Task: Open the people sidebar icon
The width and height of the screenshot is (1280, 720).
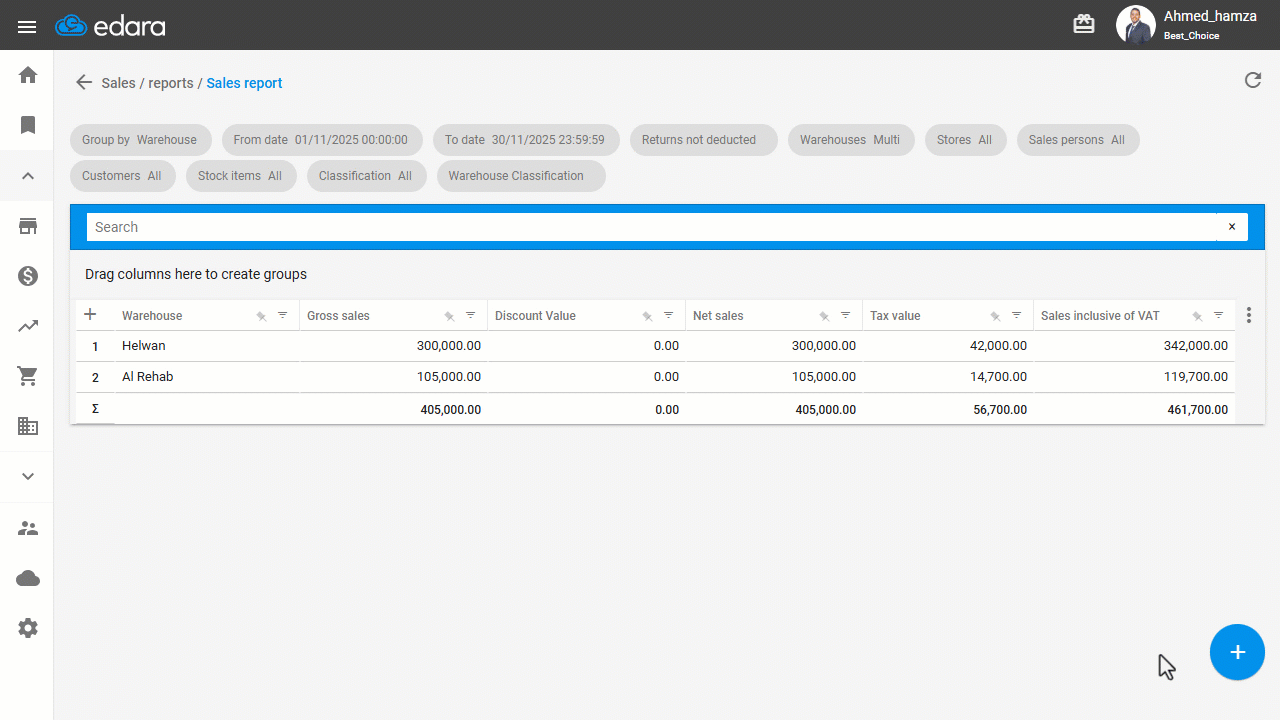Action: click(x=28, y=528)
